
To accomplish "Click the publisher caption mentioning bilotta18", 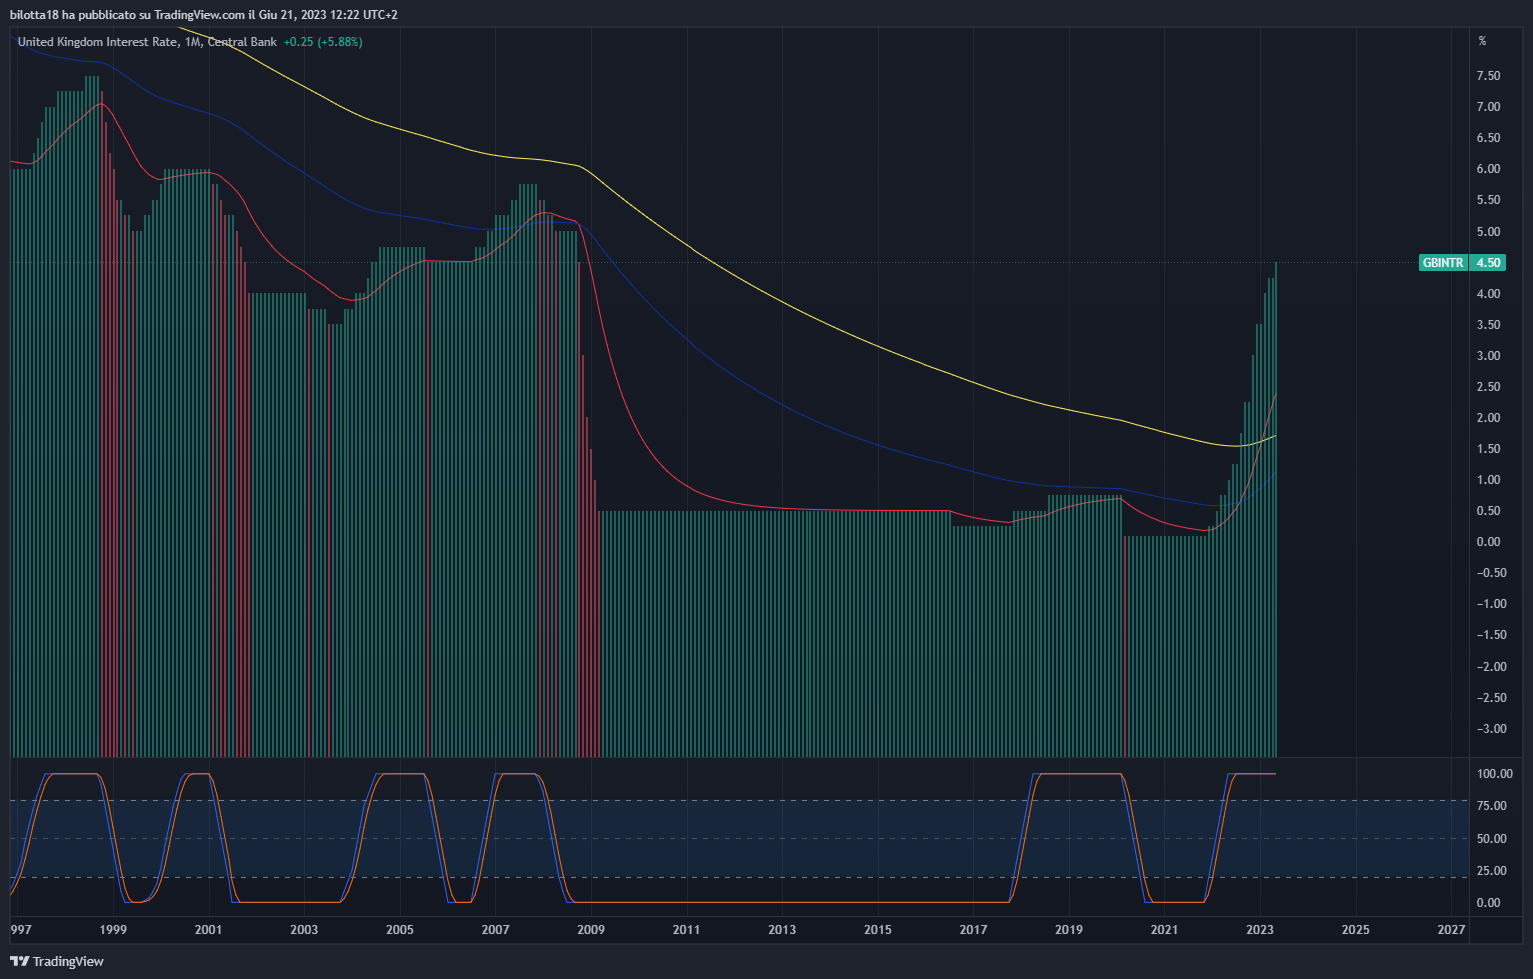I will 203,15.
